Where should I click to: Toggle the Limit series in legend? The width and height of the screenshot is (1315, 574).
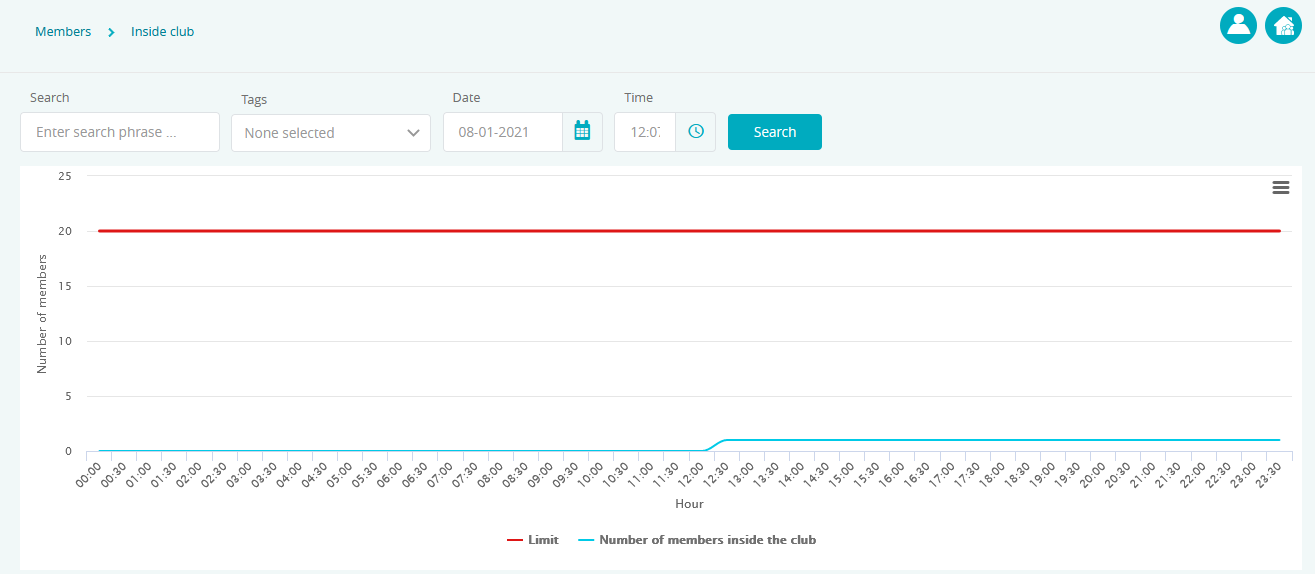533,540
